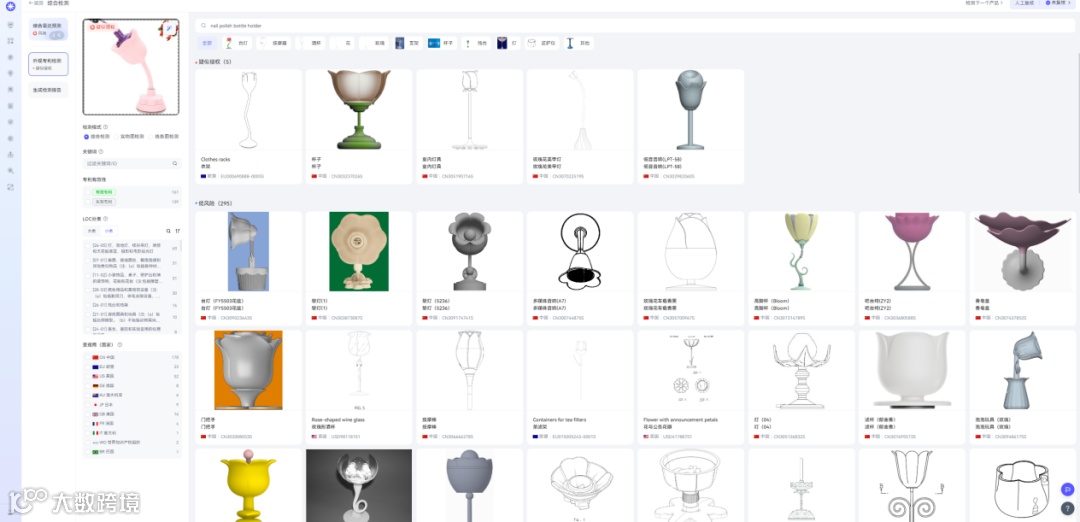This screenshot has width=1080, height=522.
Task: Click the sort icon beside LOC分类 tabs
Action: (178, 231)
